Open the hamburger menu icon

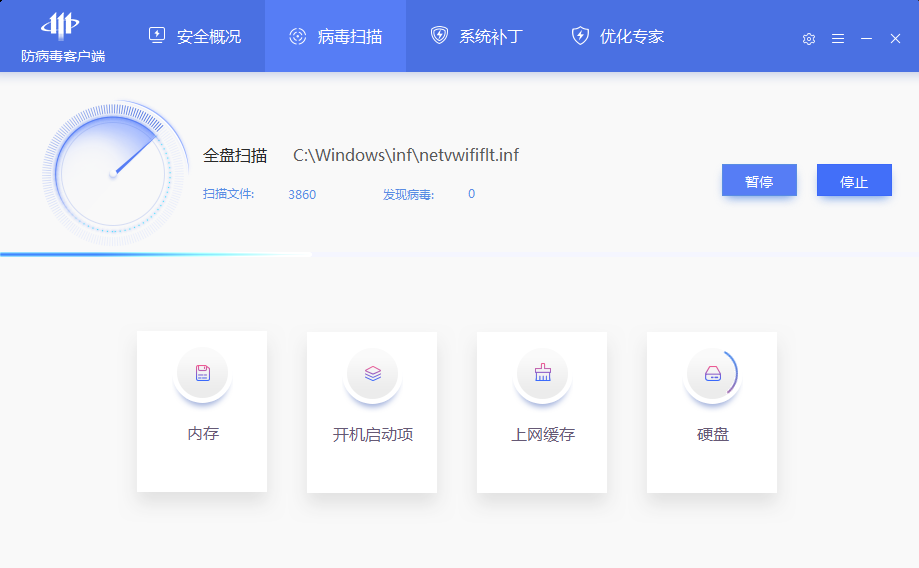pyautogui.click(x=838, y=38)
